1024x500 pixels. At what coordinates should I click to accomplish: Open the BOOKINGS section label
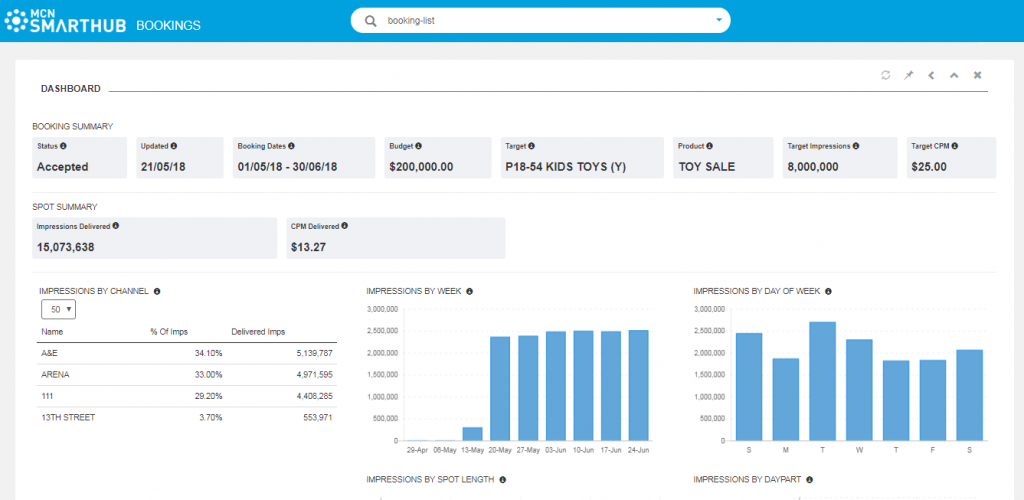click(x=168, y=25)
